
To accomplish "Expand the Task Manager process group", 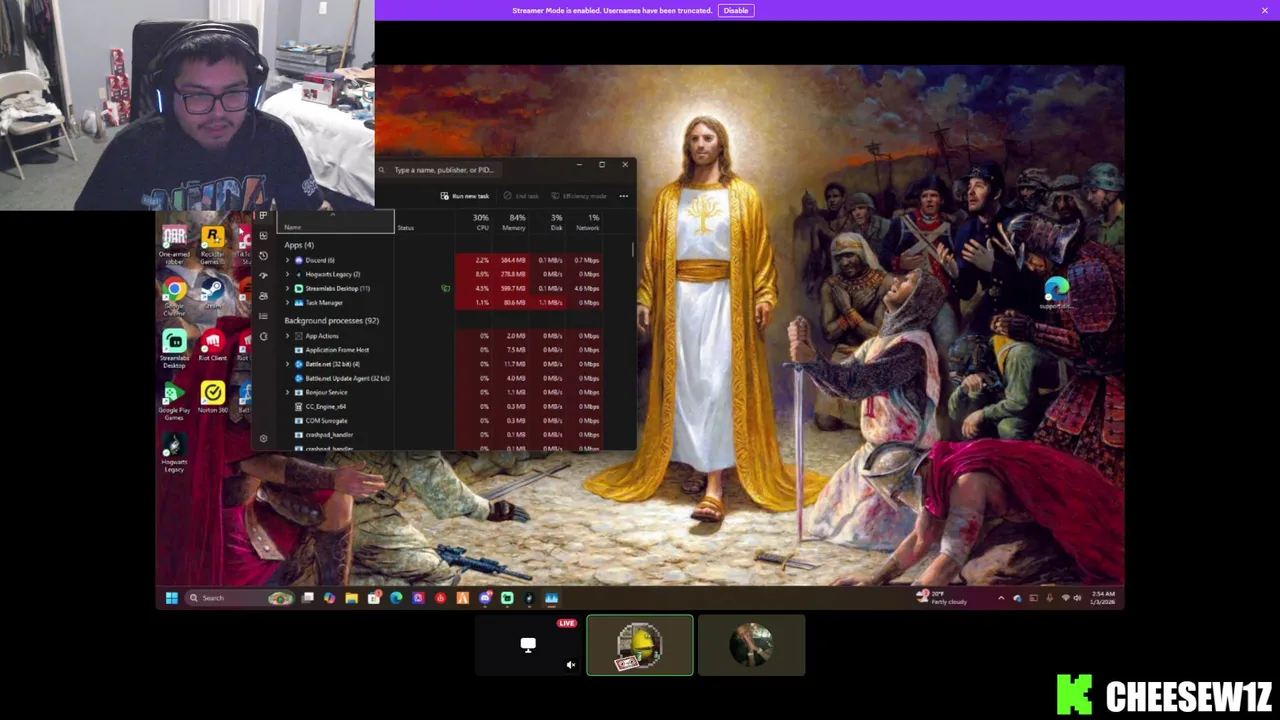I will pos(288,302).
